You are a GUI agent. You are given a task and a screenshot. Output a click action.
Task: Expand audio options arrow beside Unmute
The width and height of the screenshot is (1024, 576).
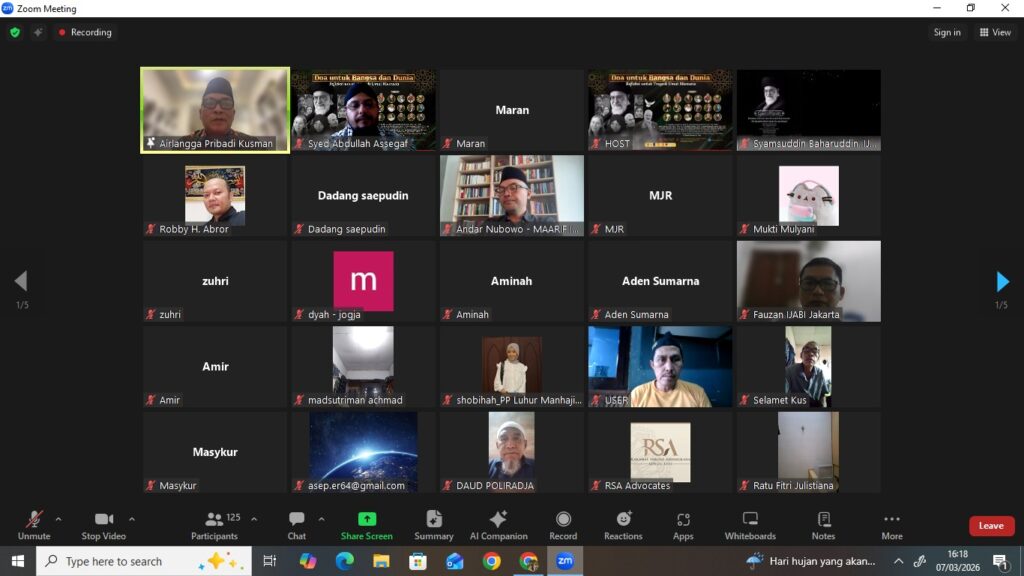click(x=58, y=519)
